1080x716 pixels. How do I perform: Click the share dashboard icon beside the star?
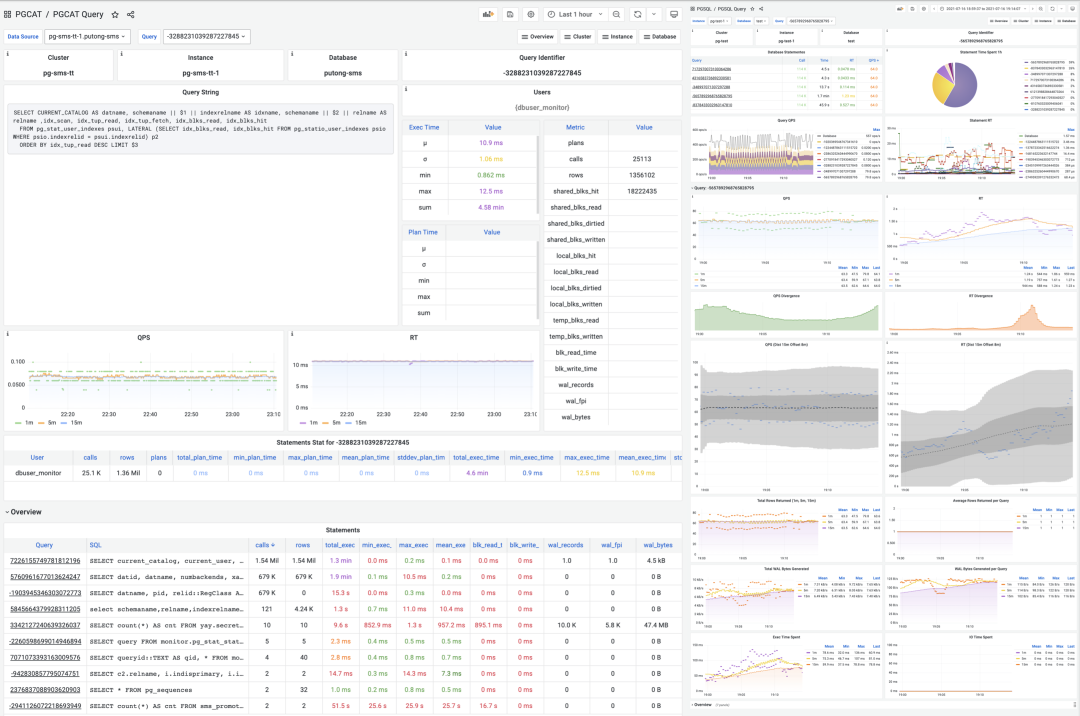pos(130,14)
